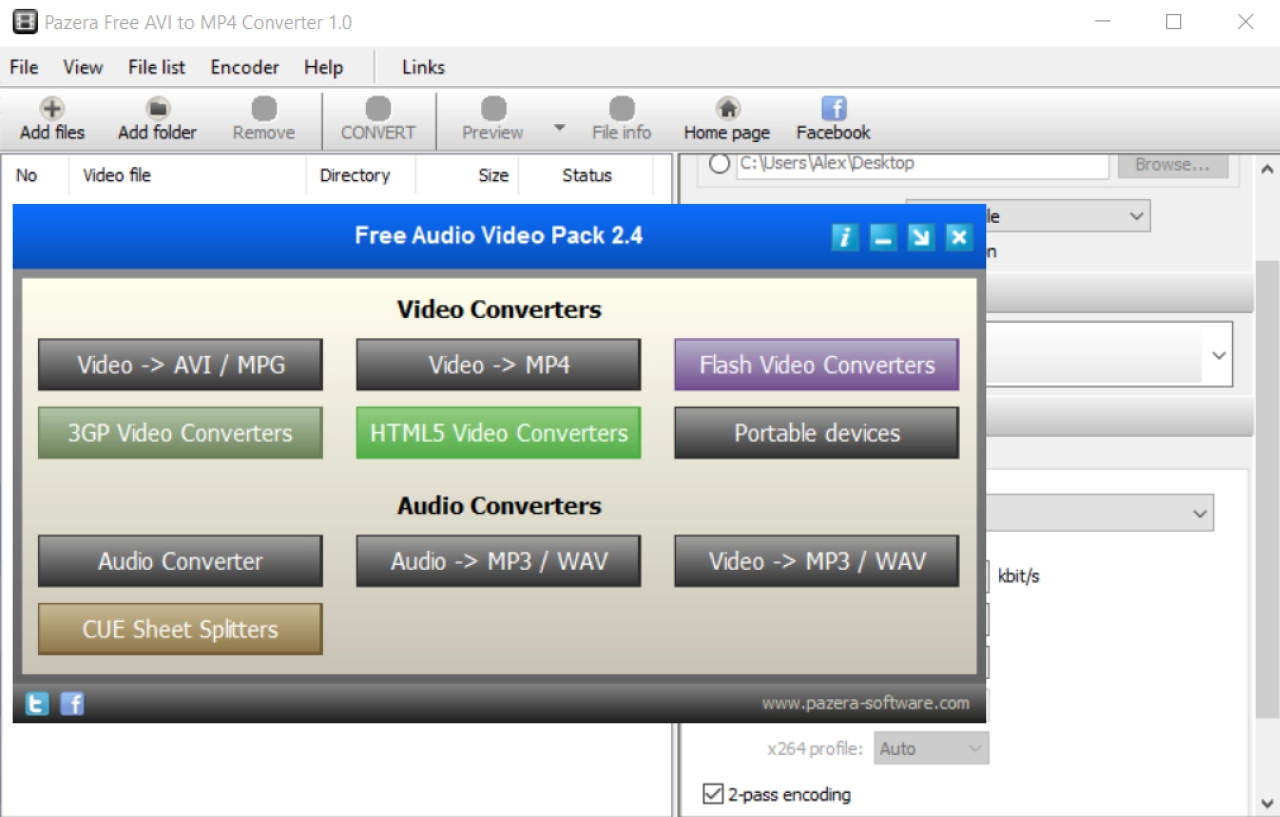Click the info icon in Free Audio Video Pack
Image resolution: width=1280 pixels, height=817 pixels.
[845, 237]
